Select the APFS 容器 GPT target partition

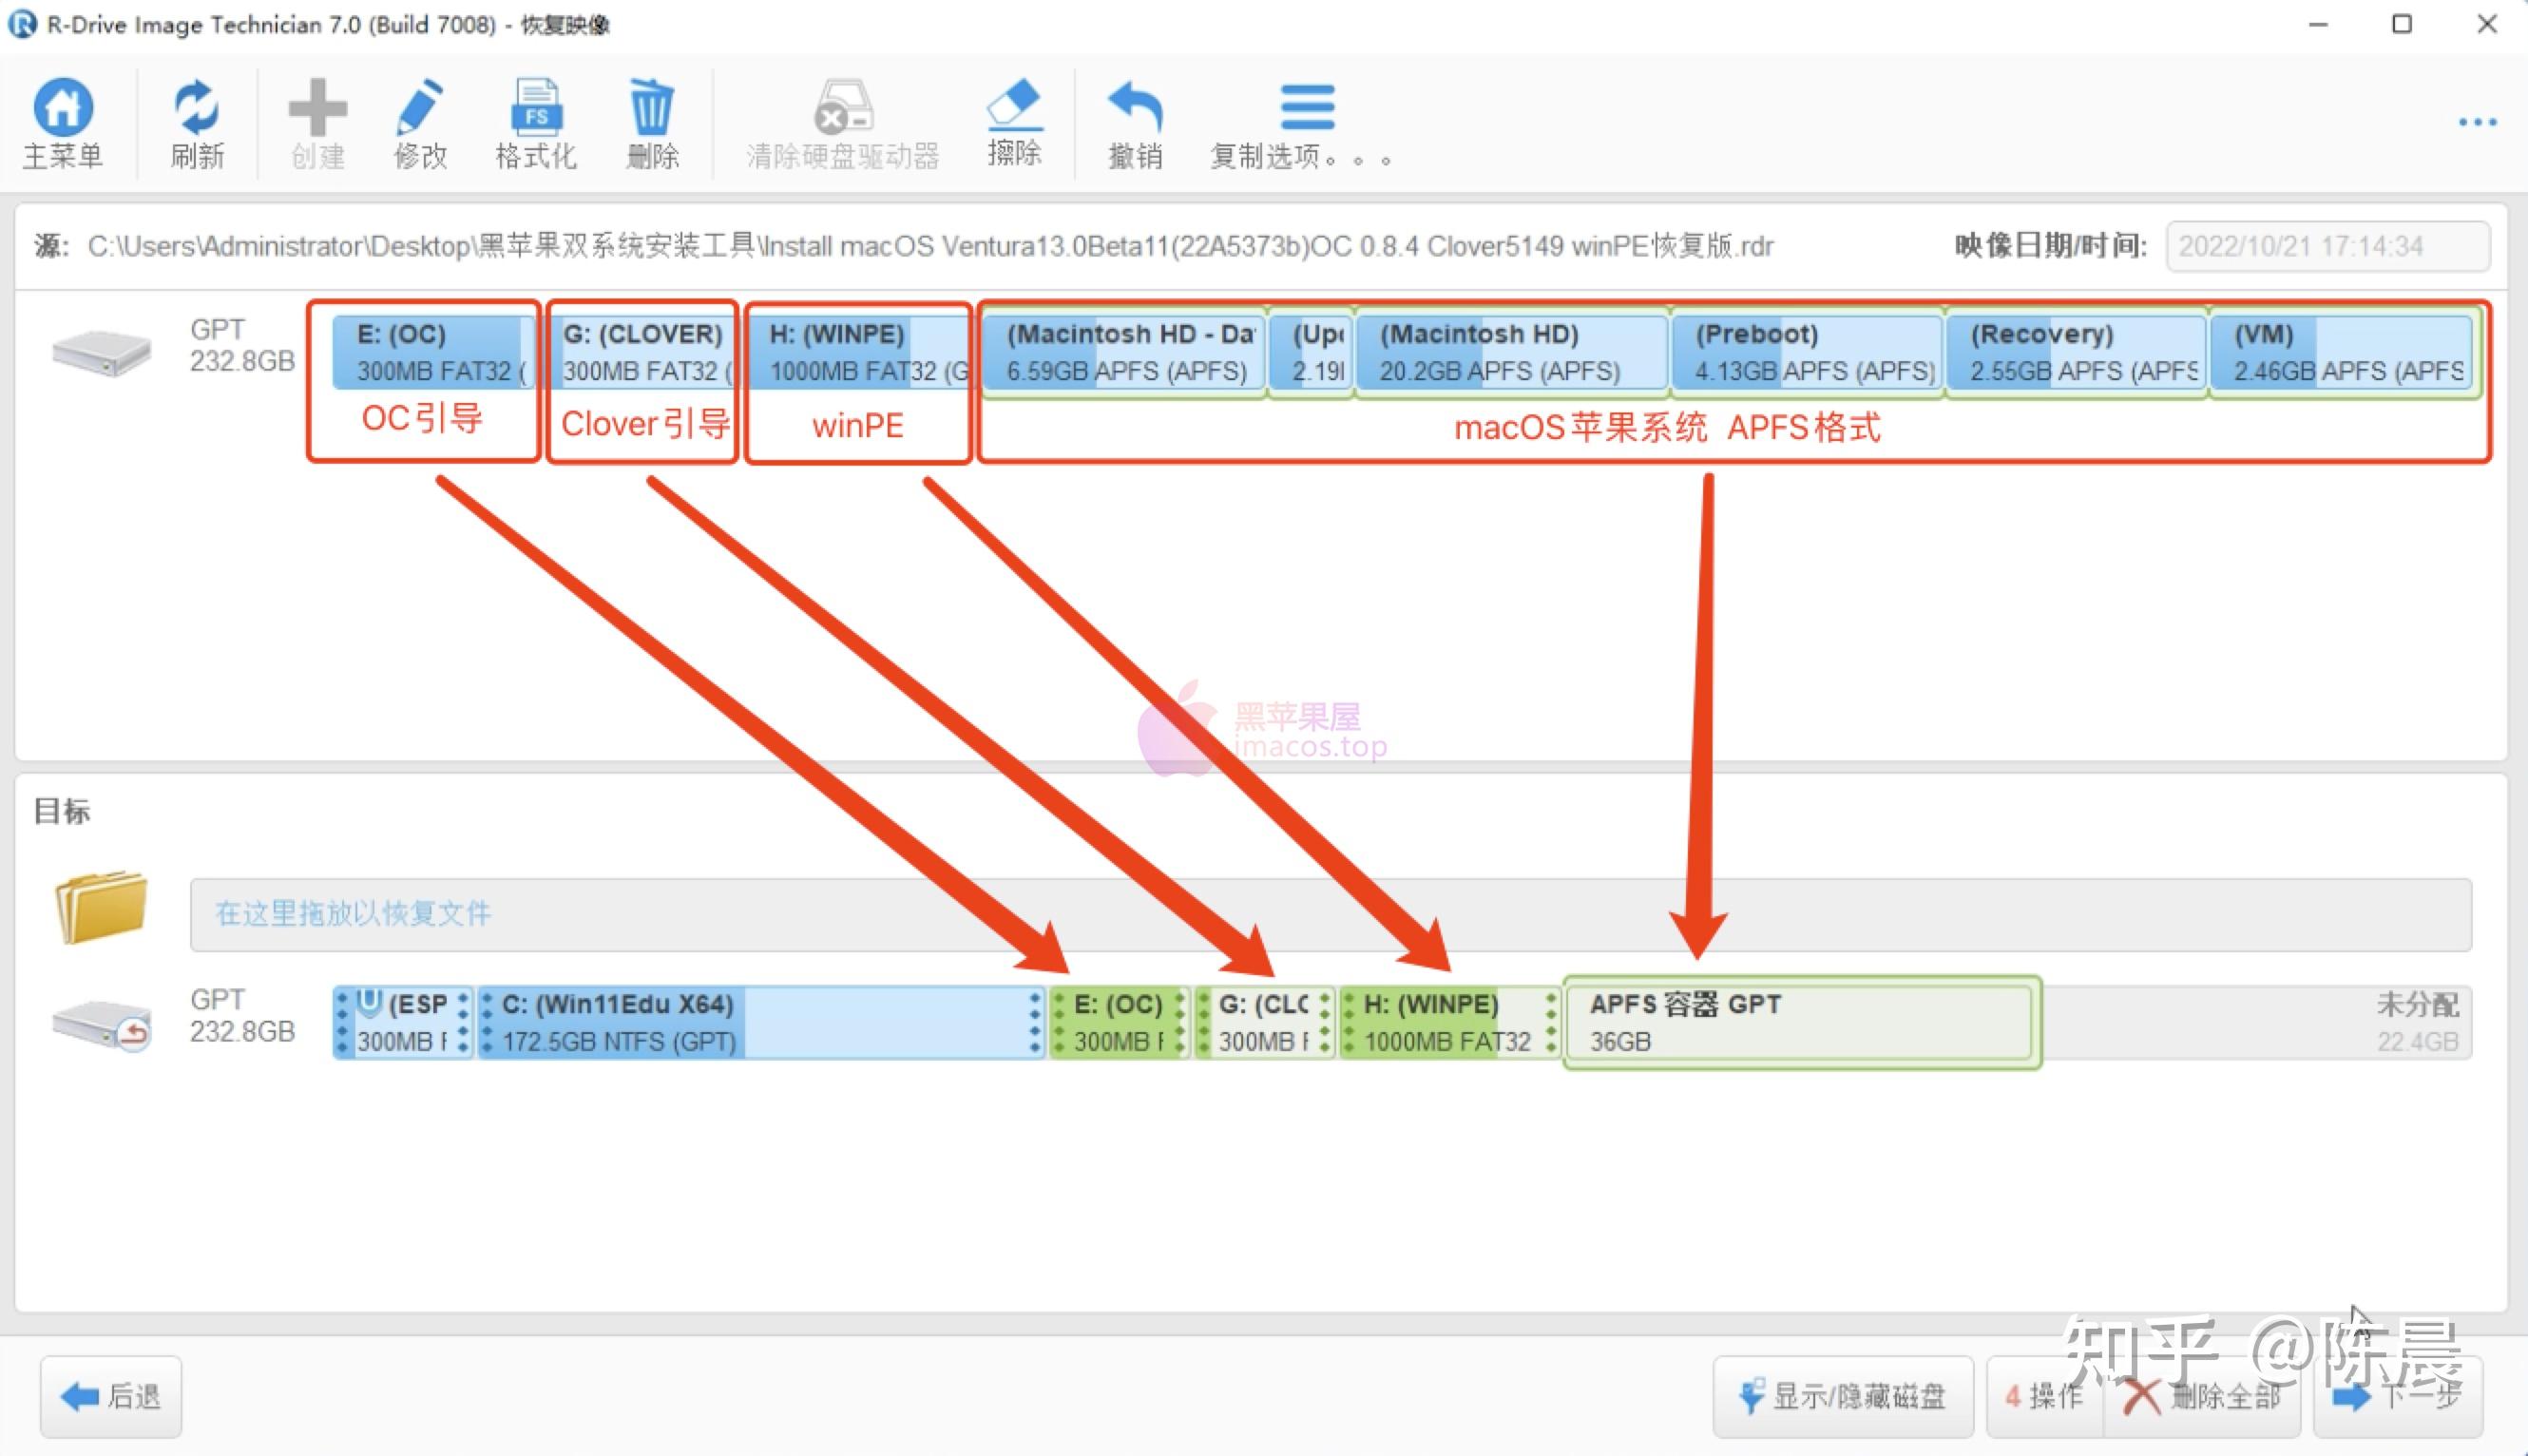click(1800, 1022)
